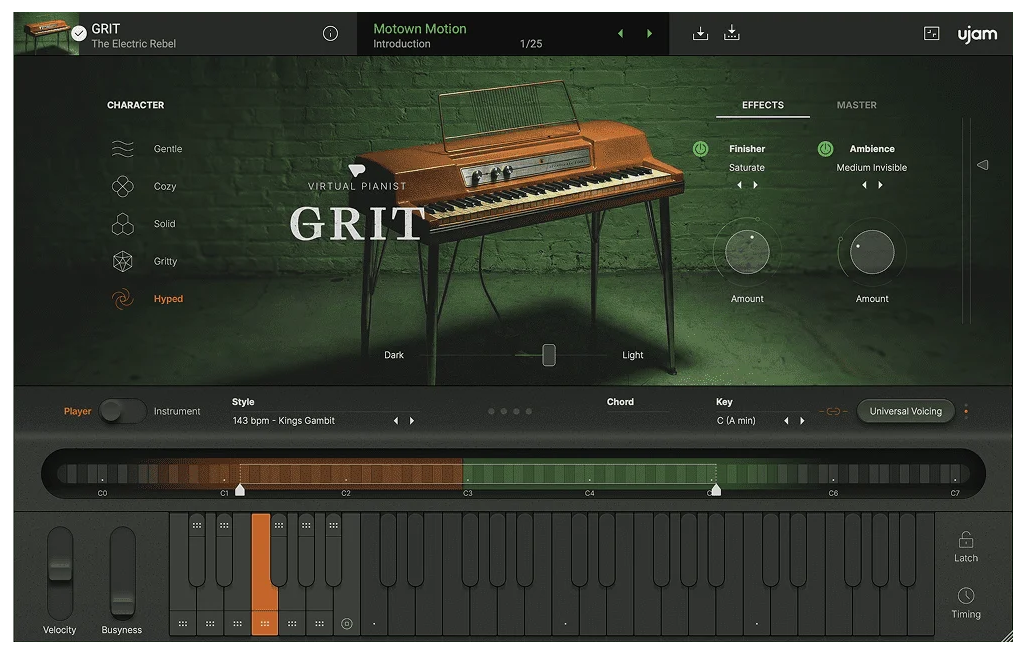This screenshot has width=1026, height=654.
Task: Switch to the MASTER tab
Action: click(856, 105)
